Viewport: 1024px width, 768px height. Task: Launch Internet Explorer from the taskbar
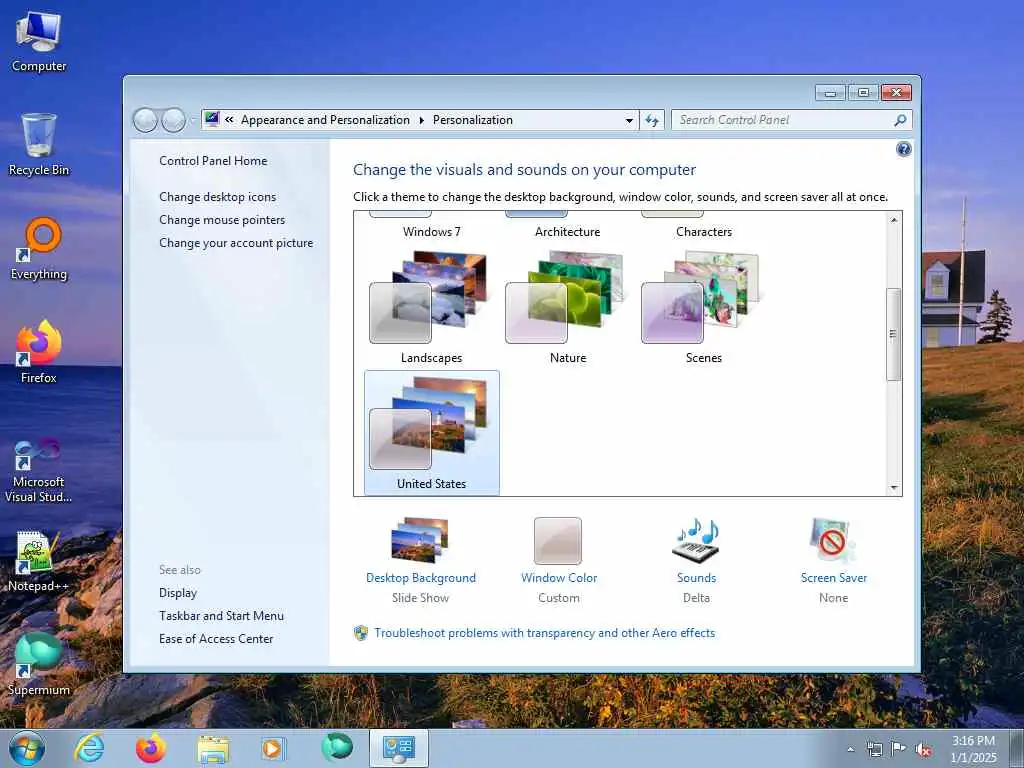tap(89, 748)
